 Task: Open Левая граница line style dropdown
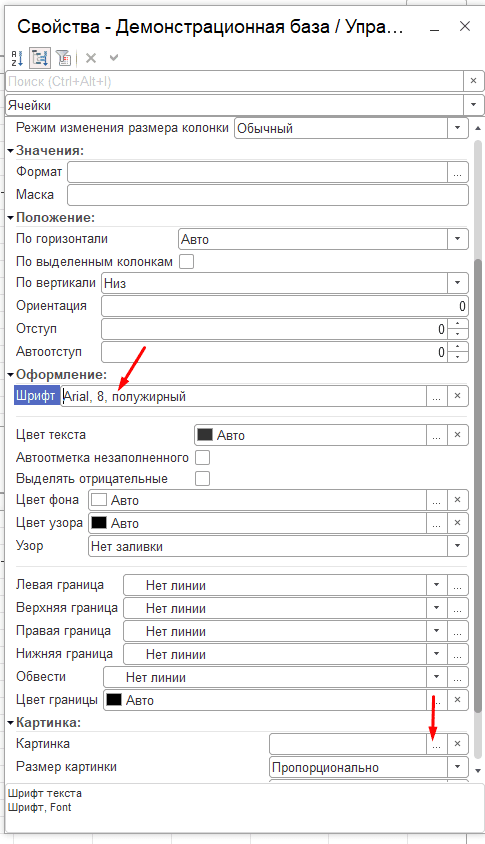pos(437,585)
